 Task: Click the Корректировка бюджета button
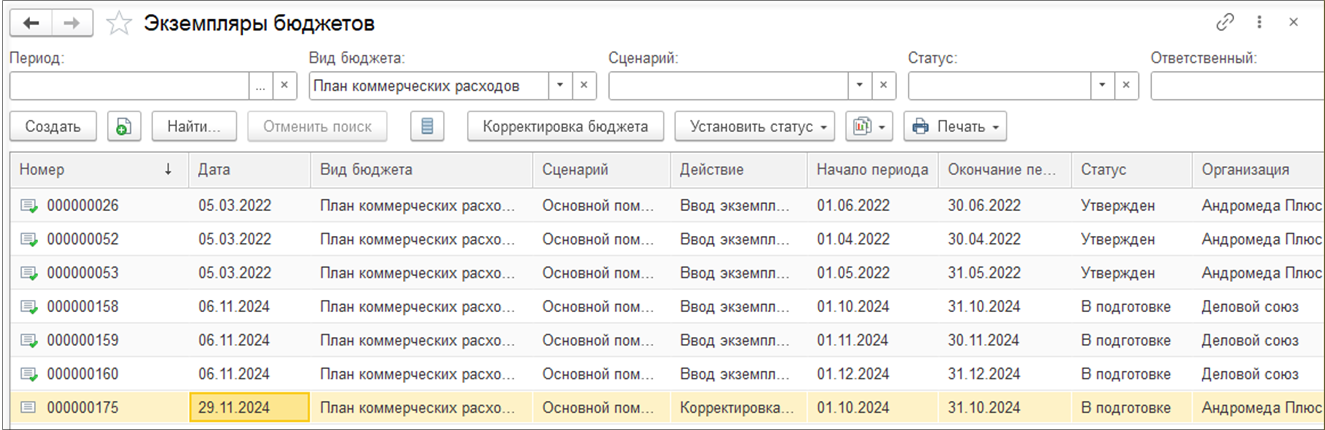565,127
